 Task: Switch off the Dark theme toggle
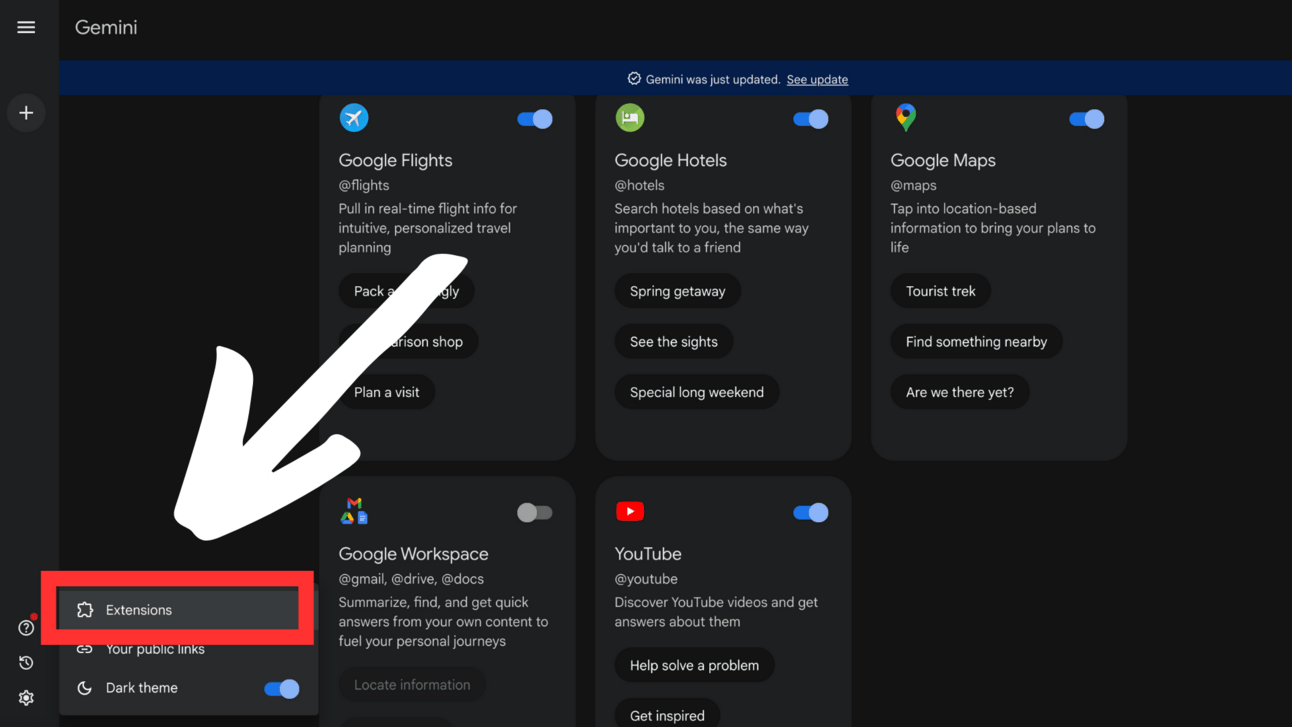pyautogui.click(x=282, y=689)
